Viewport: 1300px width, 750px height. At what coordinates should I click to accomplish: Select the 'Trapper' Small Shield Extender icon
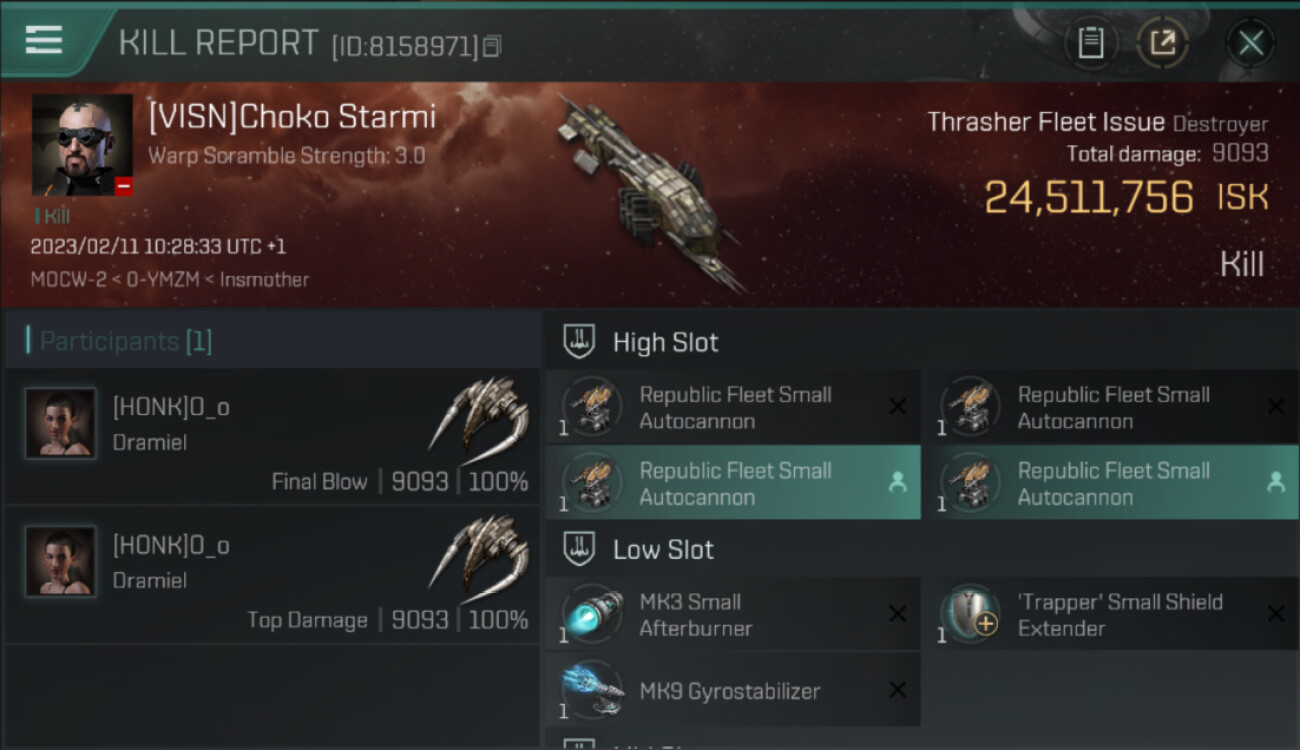pos(970,614)
